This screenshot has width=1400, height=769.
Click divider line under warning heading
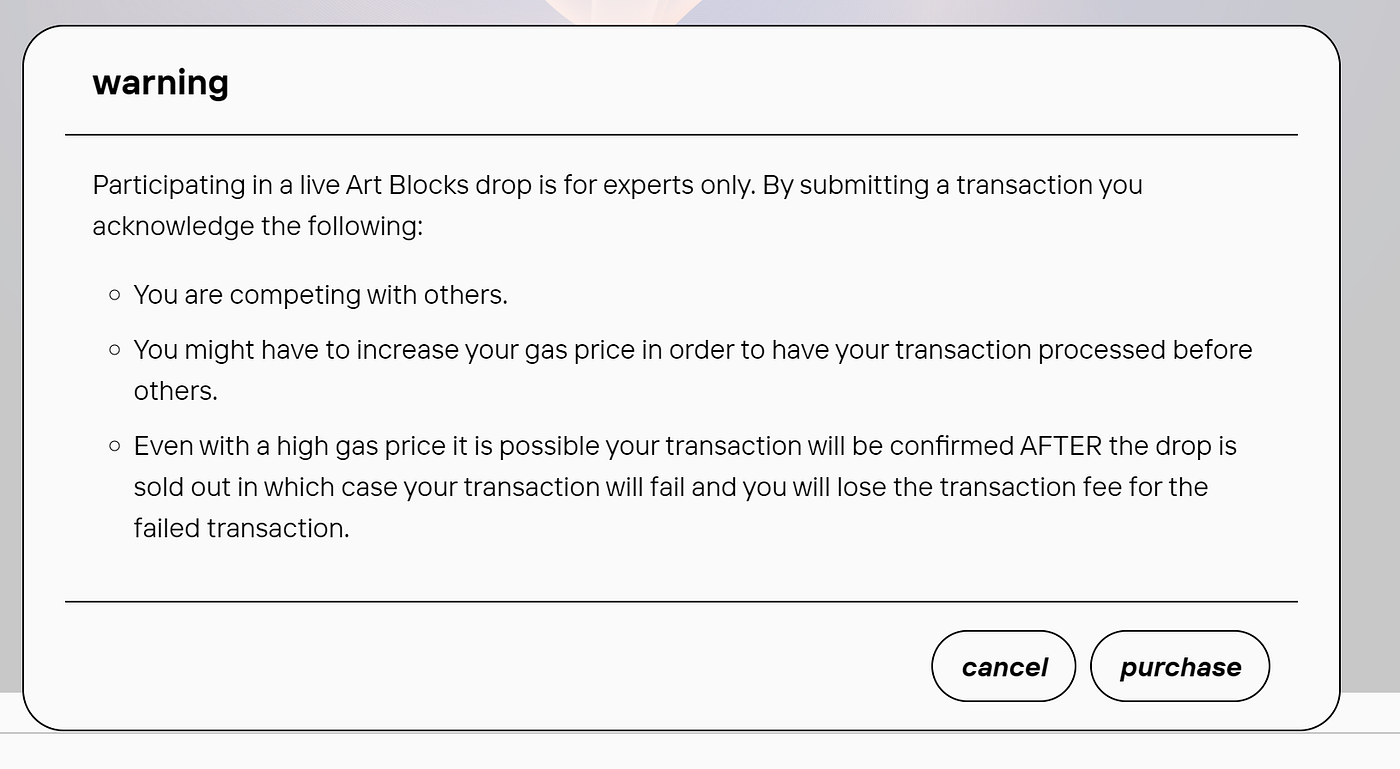[681, 134]
